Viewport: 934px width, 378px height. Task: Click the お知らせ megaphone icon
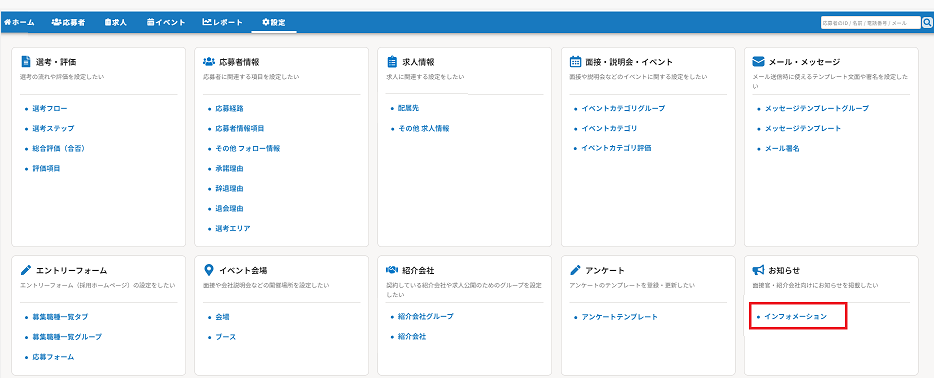pyautogui.click(x=758, y=270)
